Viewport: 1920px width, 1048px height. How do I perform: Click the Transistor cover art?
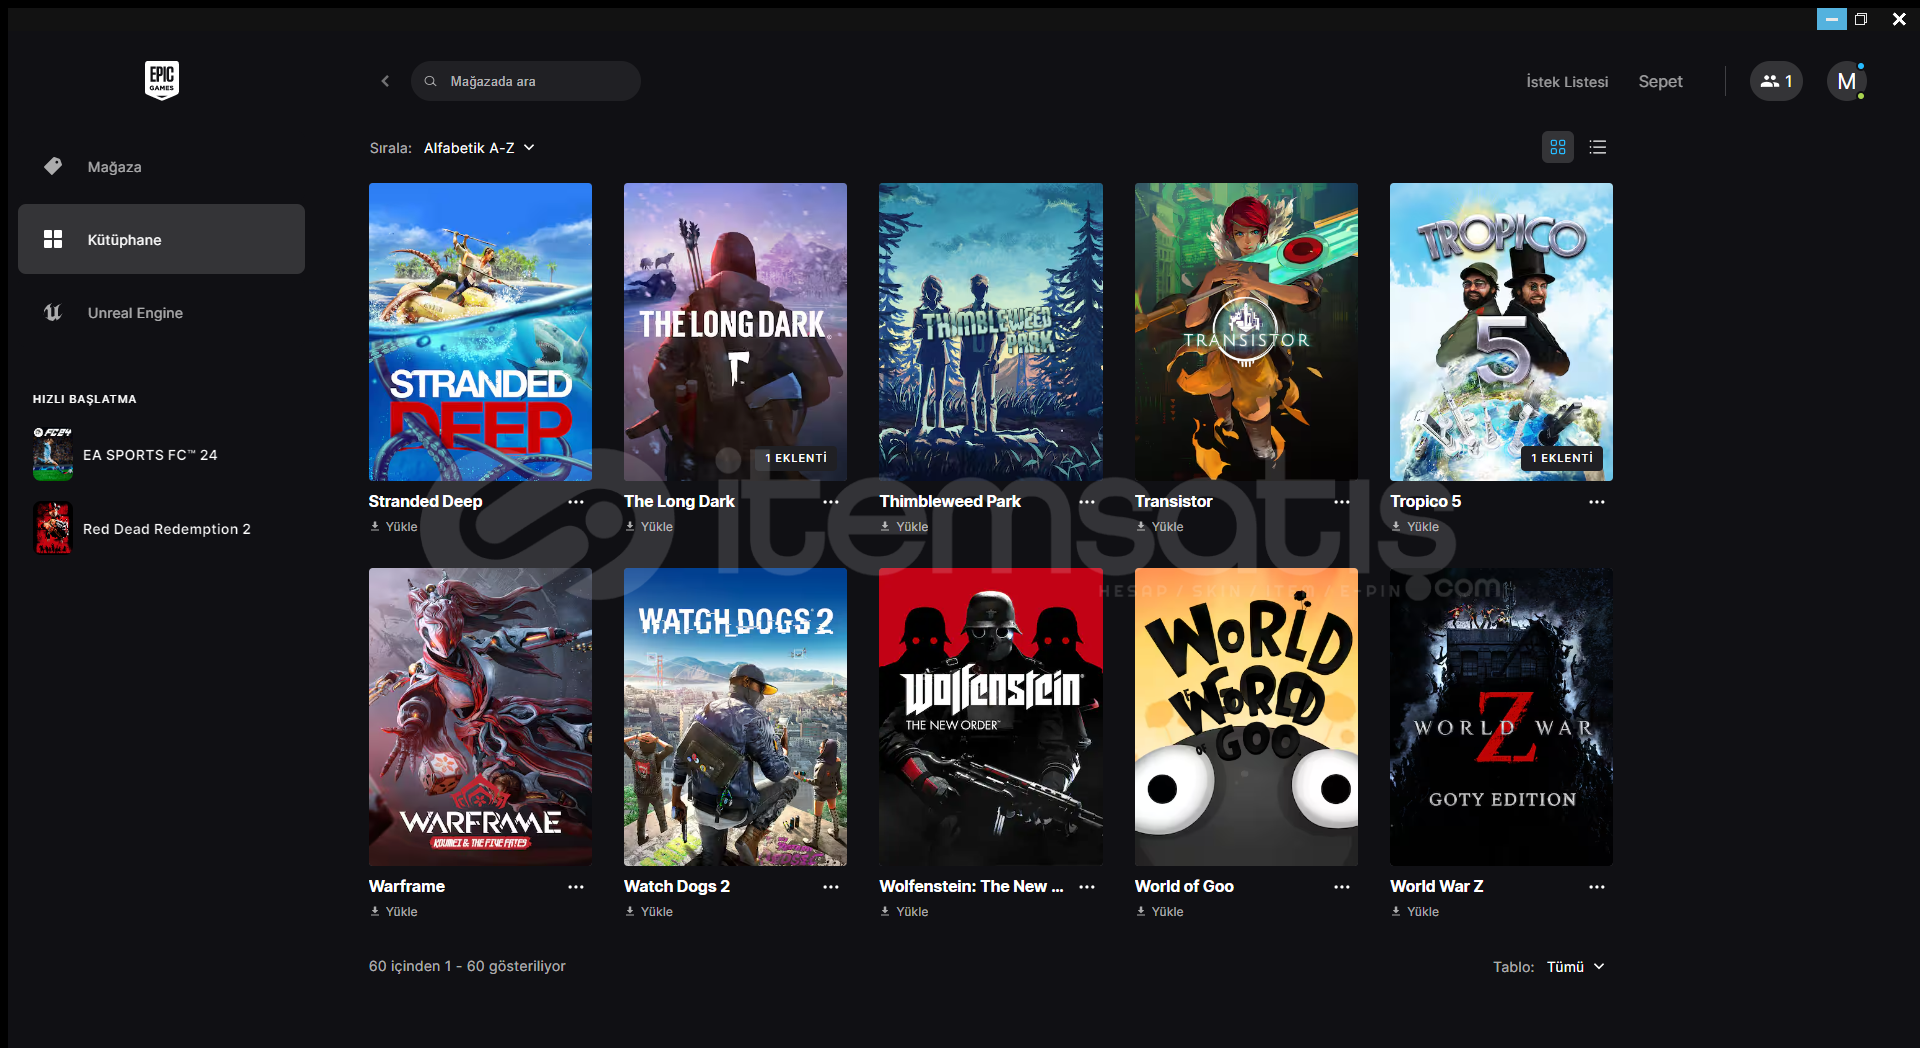tap(1246, 332)
